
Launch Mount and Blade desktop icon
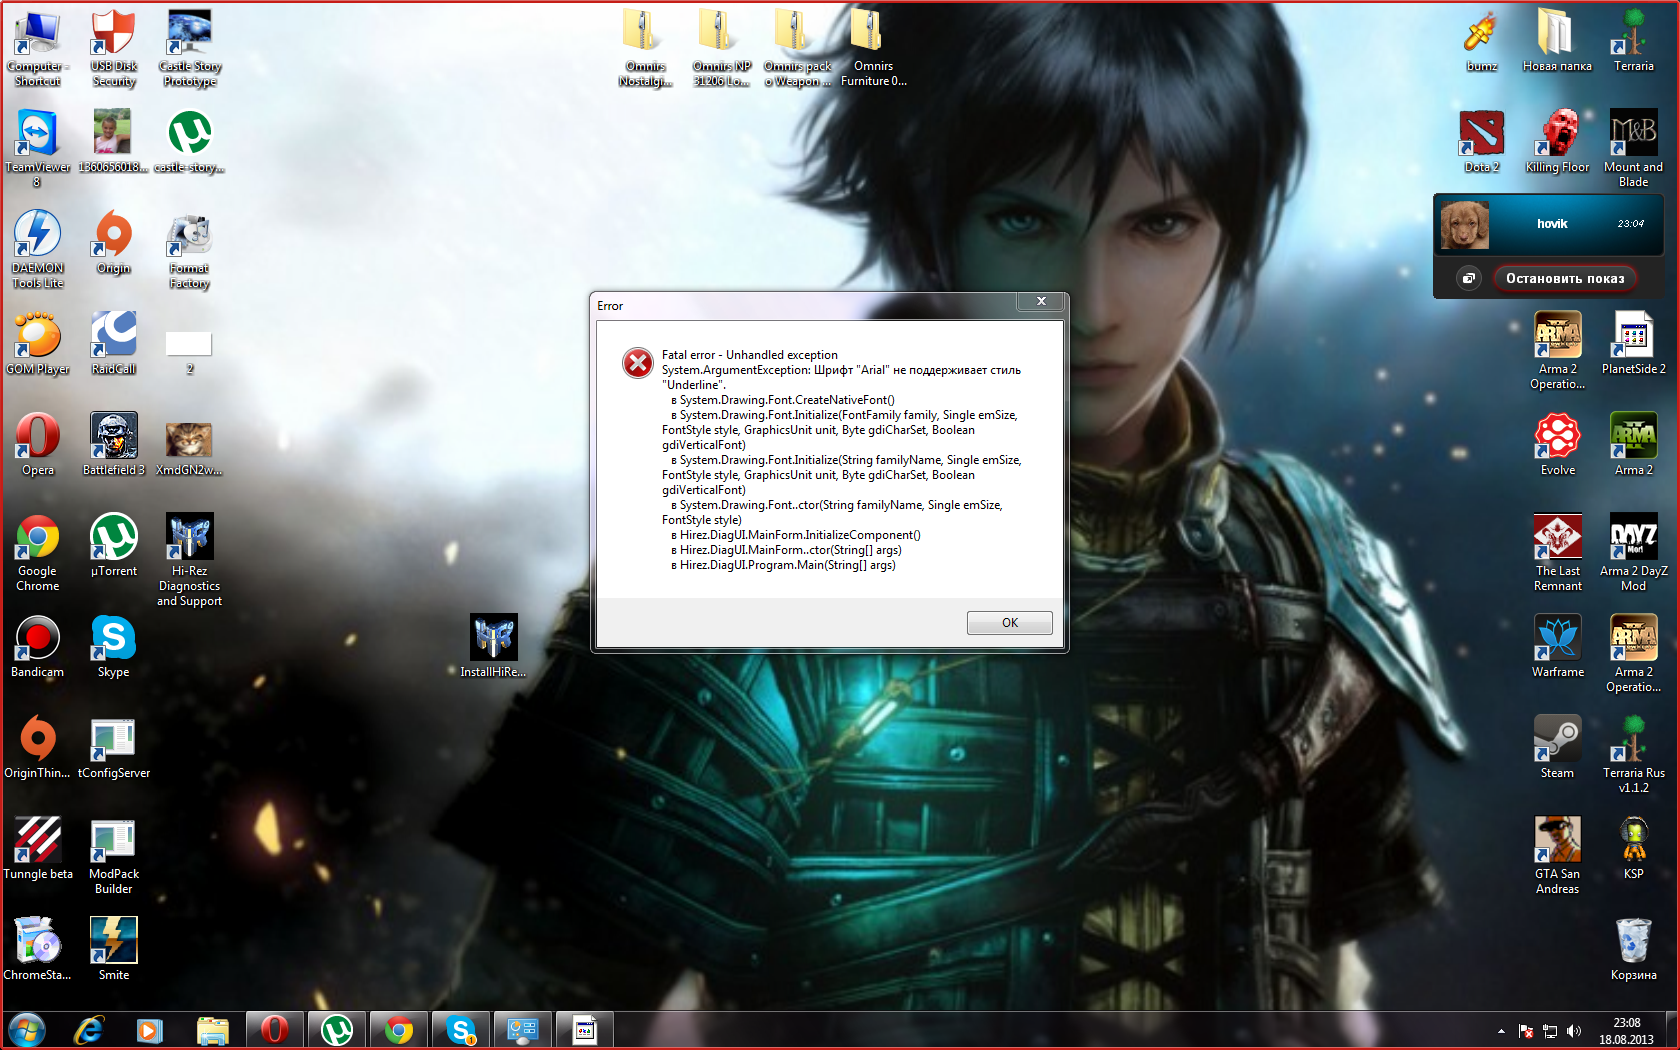(x=1634, y=149)
